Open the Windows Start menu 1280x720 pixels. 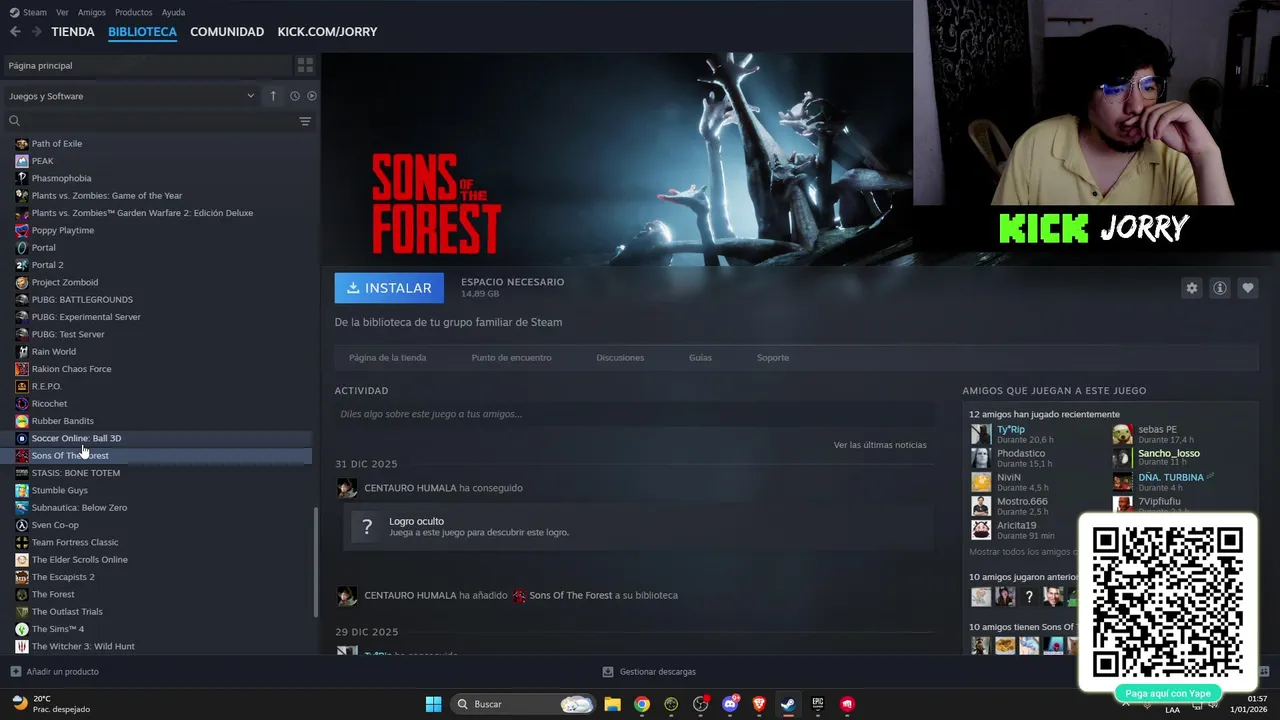(x=433, y=704)
